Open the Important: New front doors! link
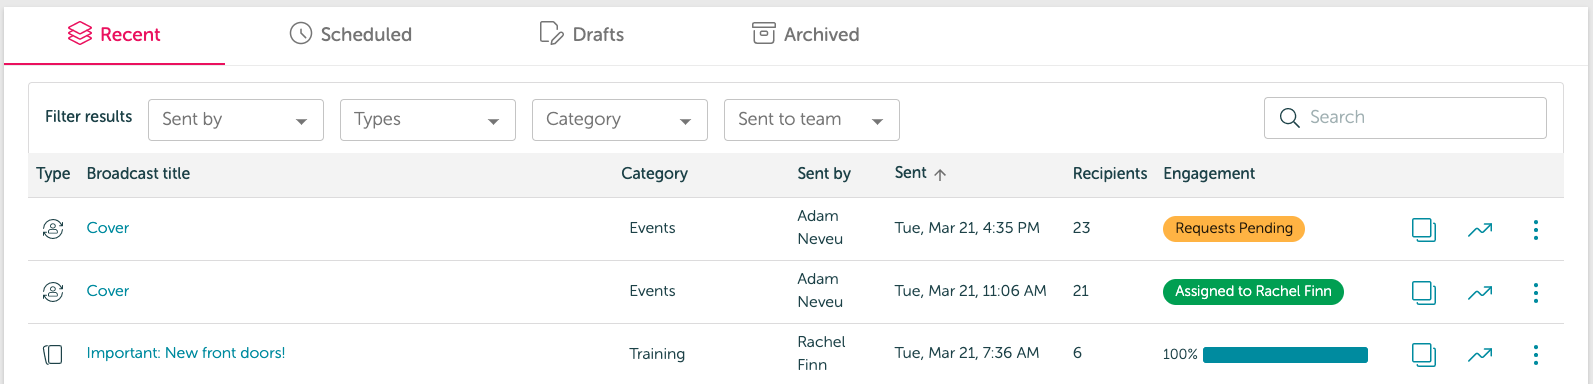Image resolution: width=1593 pixels, height=384 pixels. coord(186,353)
